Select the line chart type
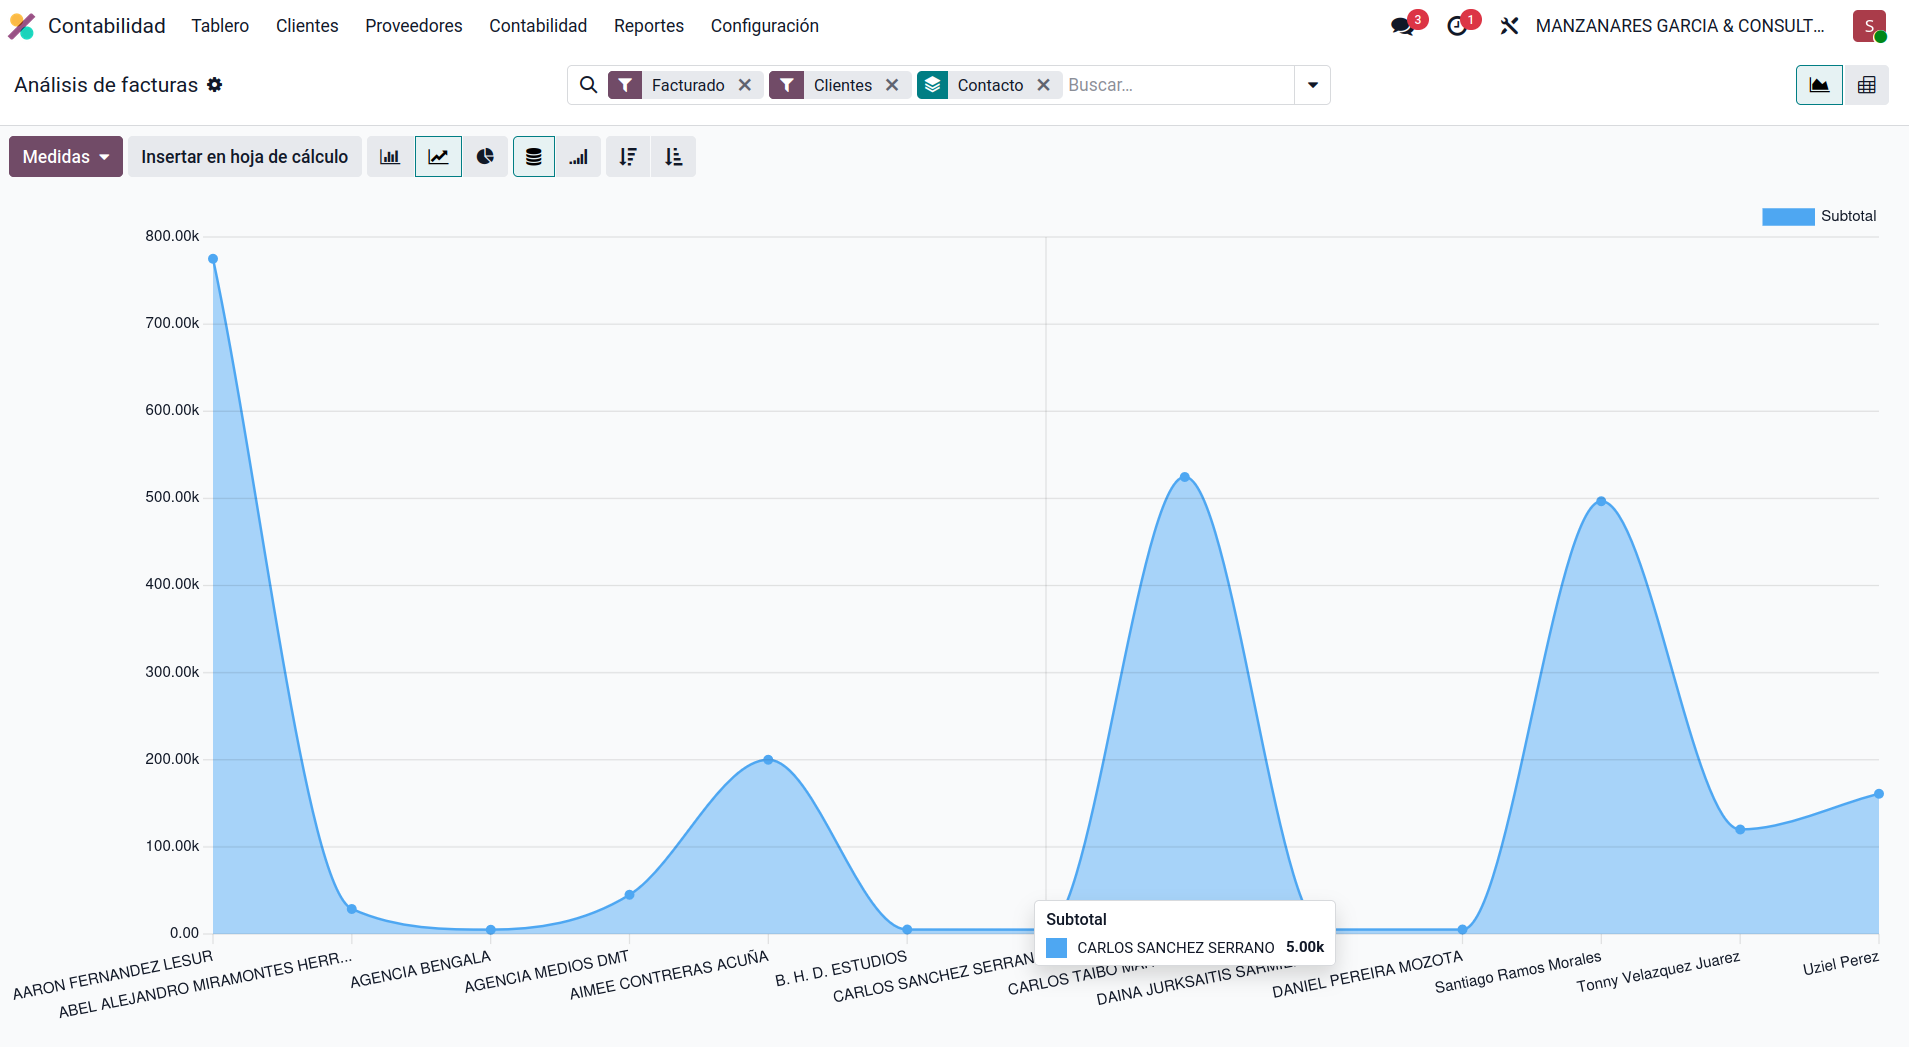The height and width of the screenshot is (1047, 1909). tap(438, 156)
